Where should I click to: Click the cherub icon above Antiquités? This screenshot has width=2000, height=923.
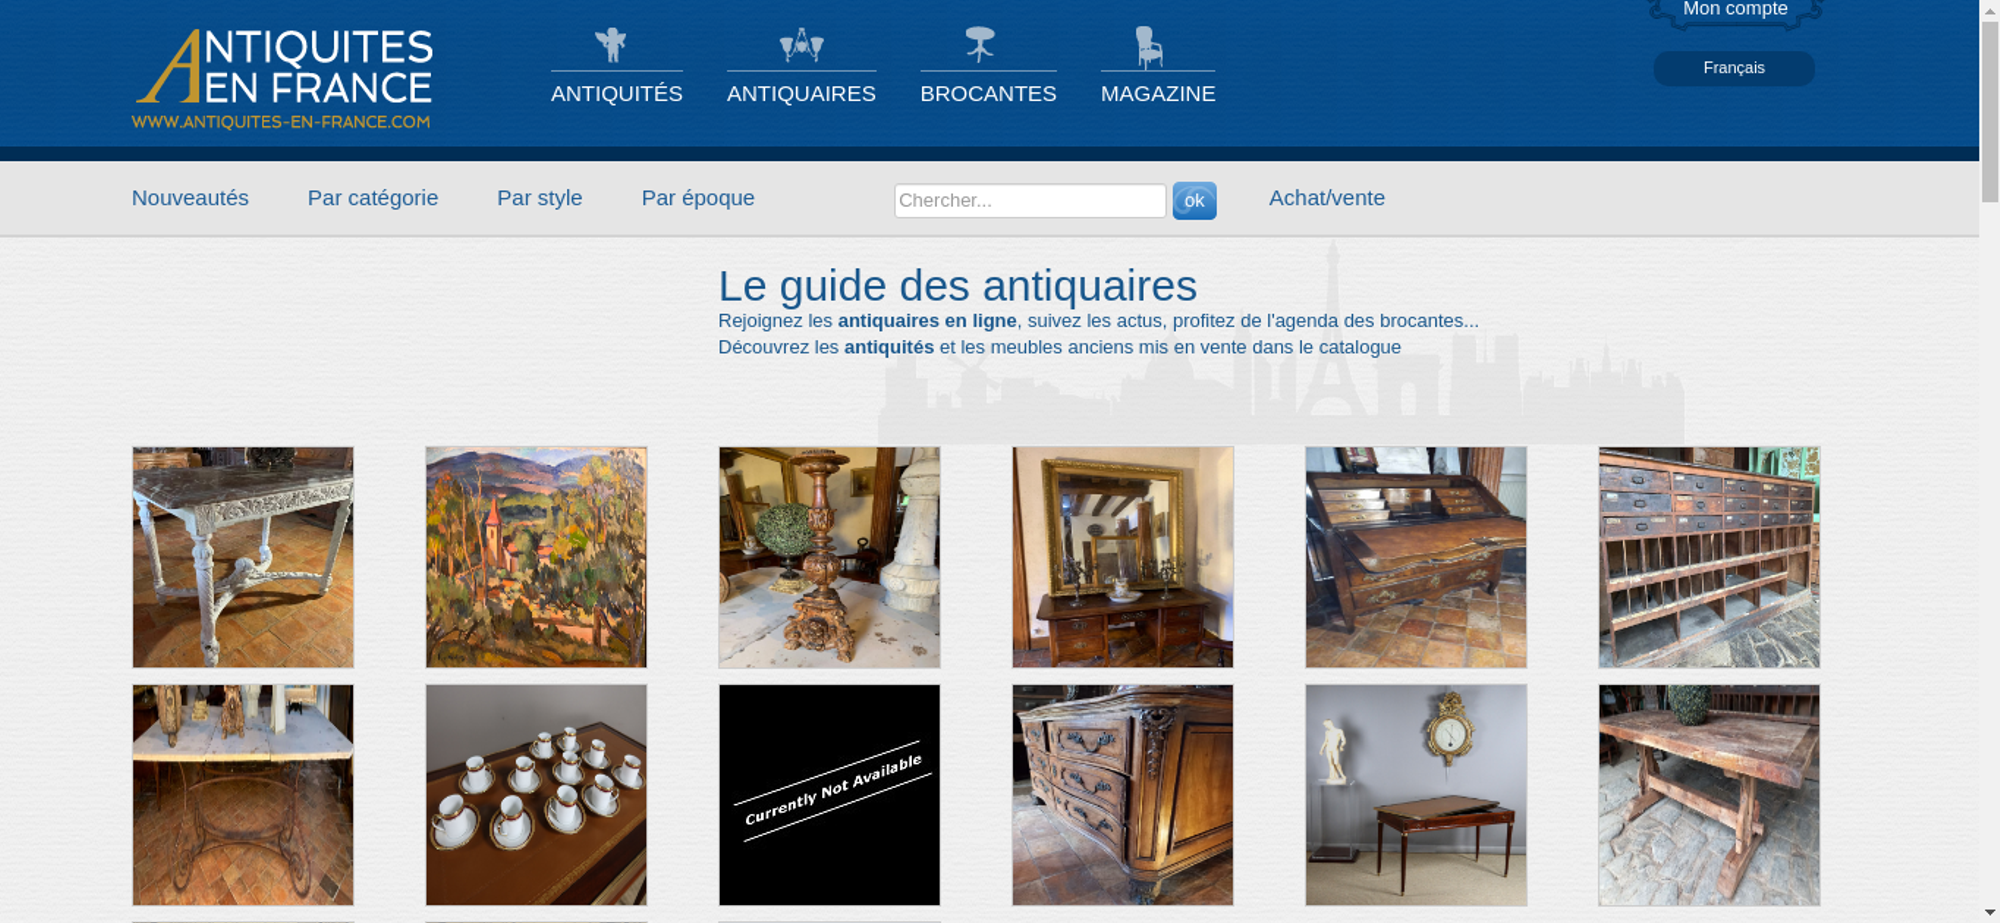[x=611, y=45]
